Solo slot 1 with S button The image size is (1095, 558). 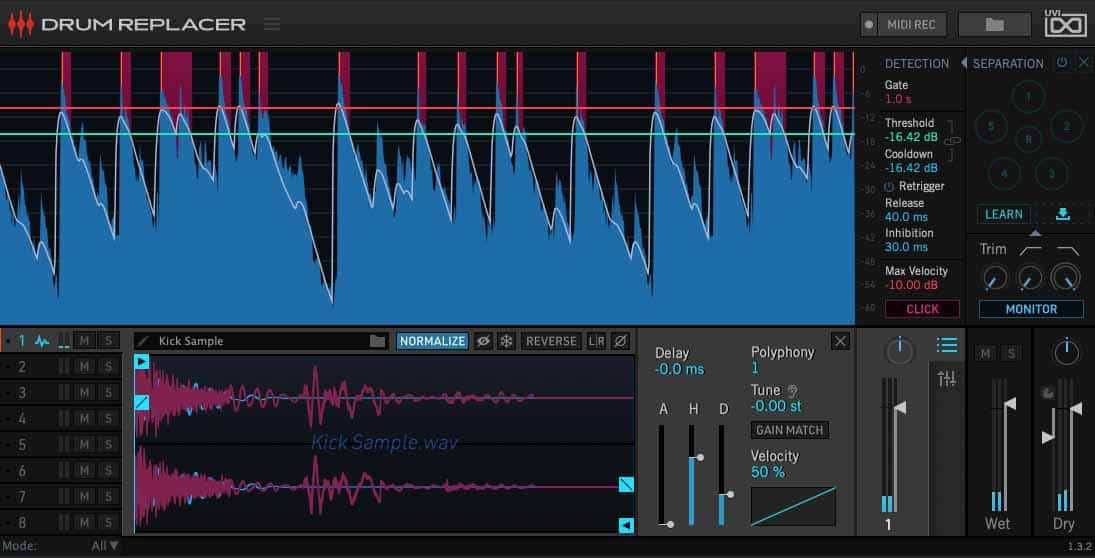108,341
